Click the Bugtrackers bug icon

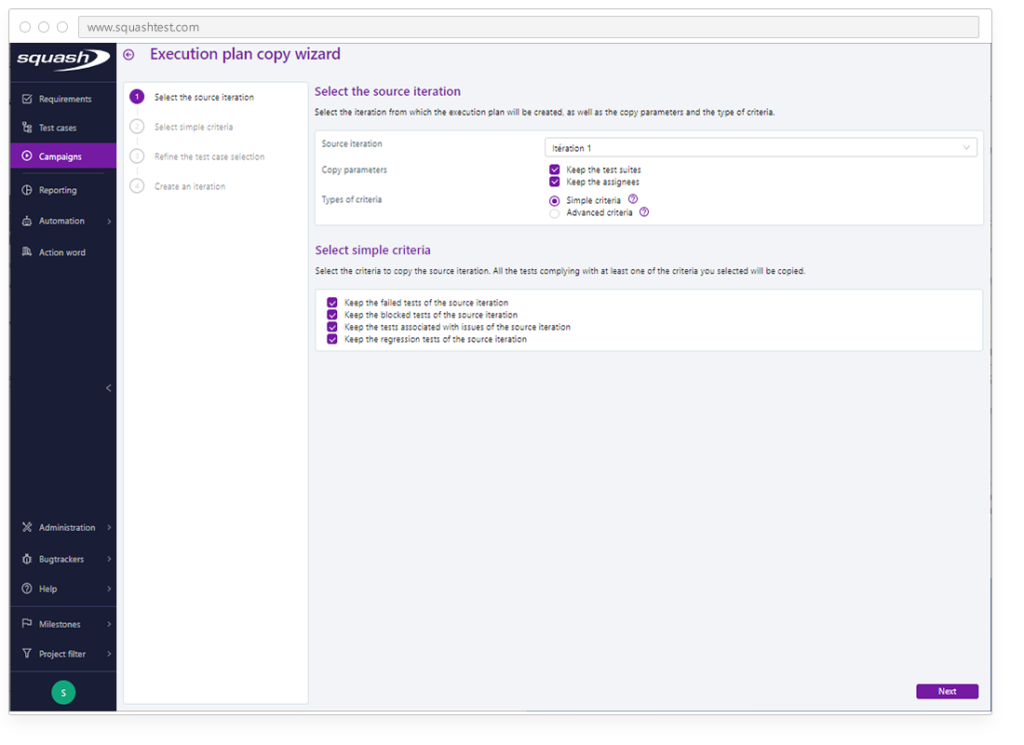click(x=27, y=559)
